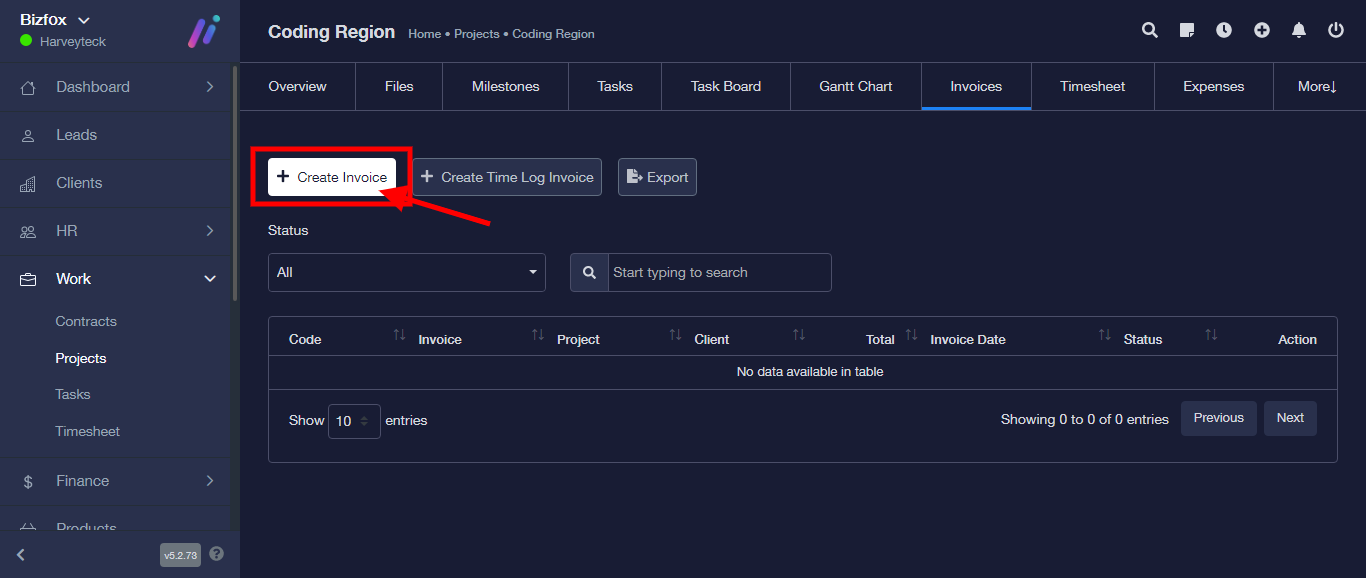Click the search invoices text field

click(x=718, y=272)
